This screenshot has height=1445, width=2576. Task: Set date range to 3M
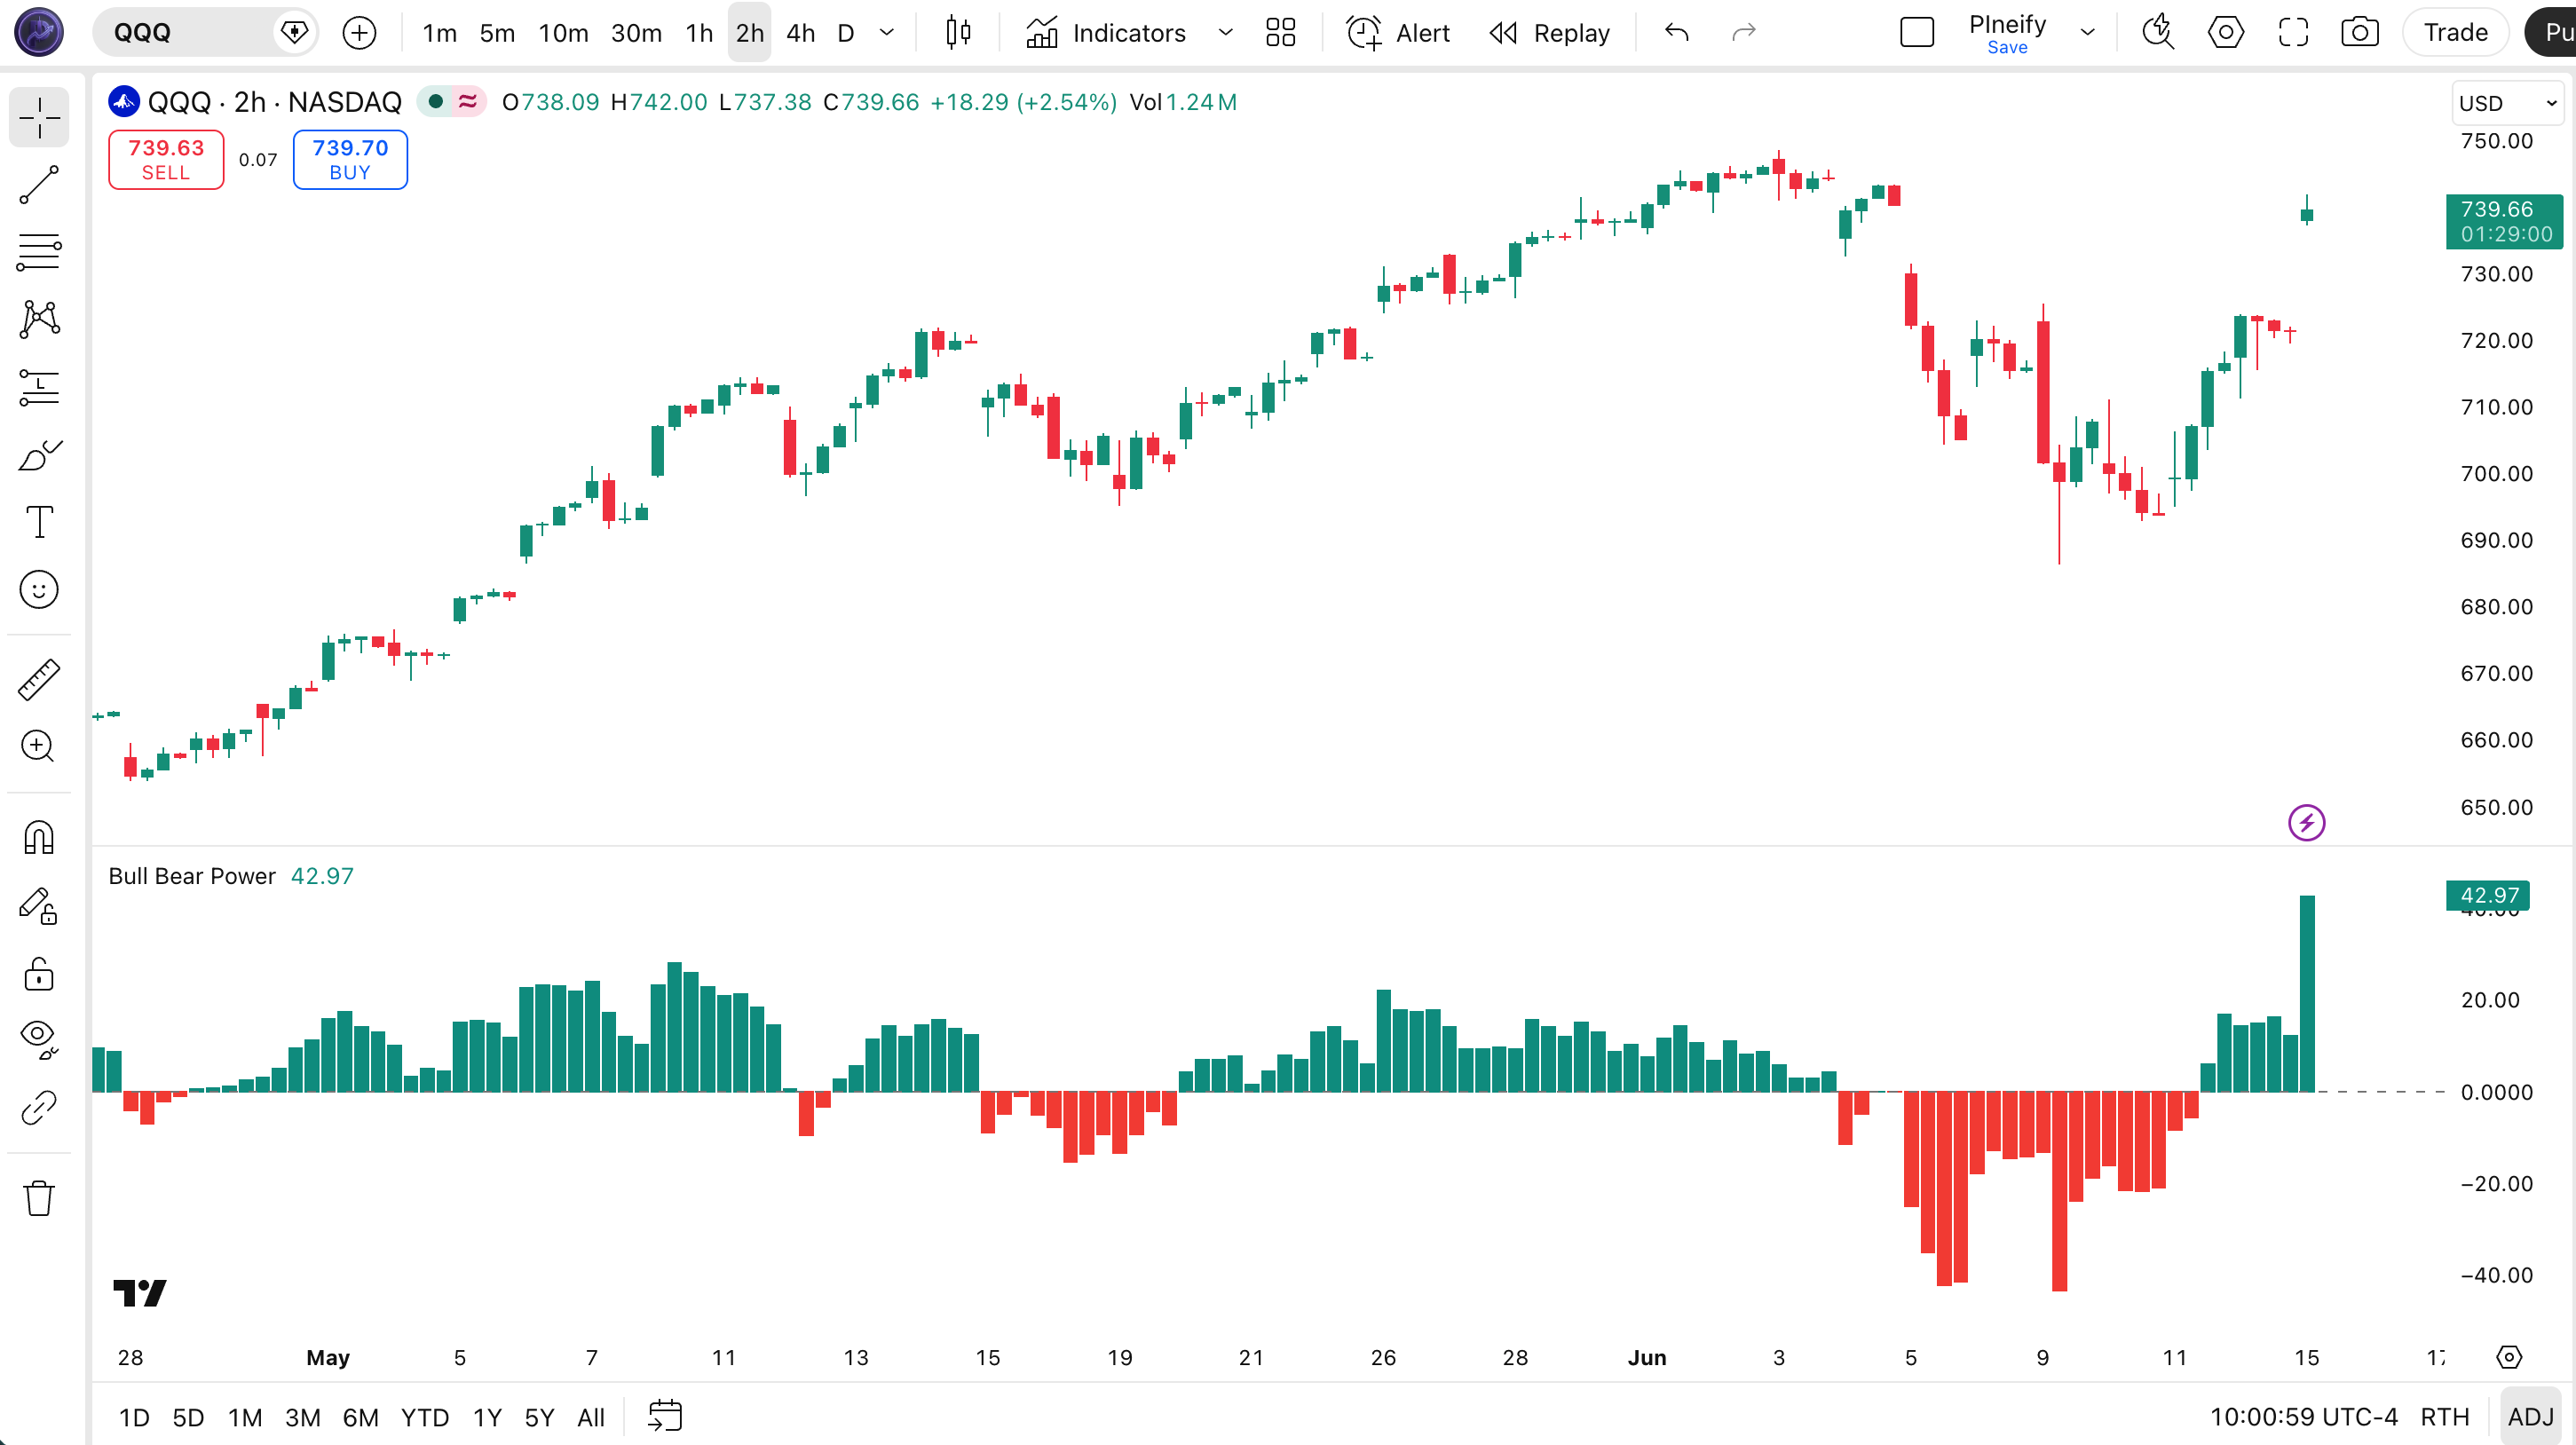303,1417
